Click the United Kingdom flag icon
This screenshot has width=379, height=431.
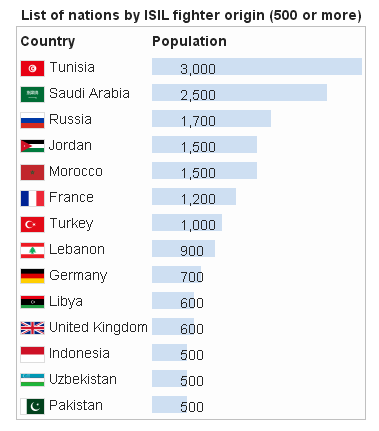32,328
